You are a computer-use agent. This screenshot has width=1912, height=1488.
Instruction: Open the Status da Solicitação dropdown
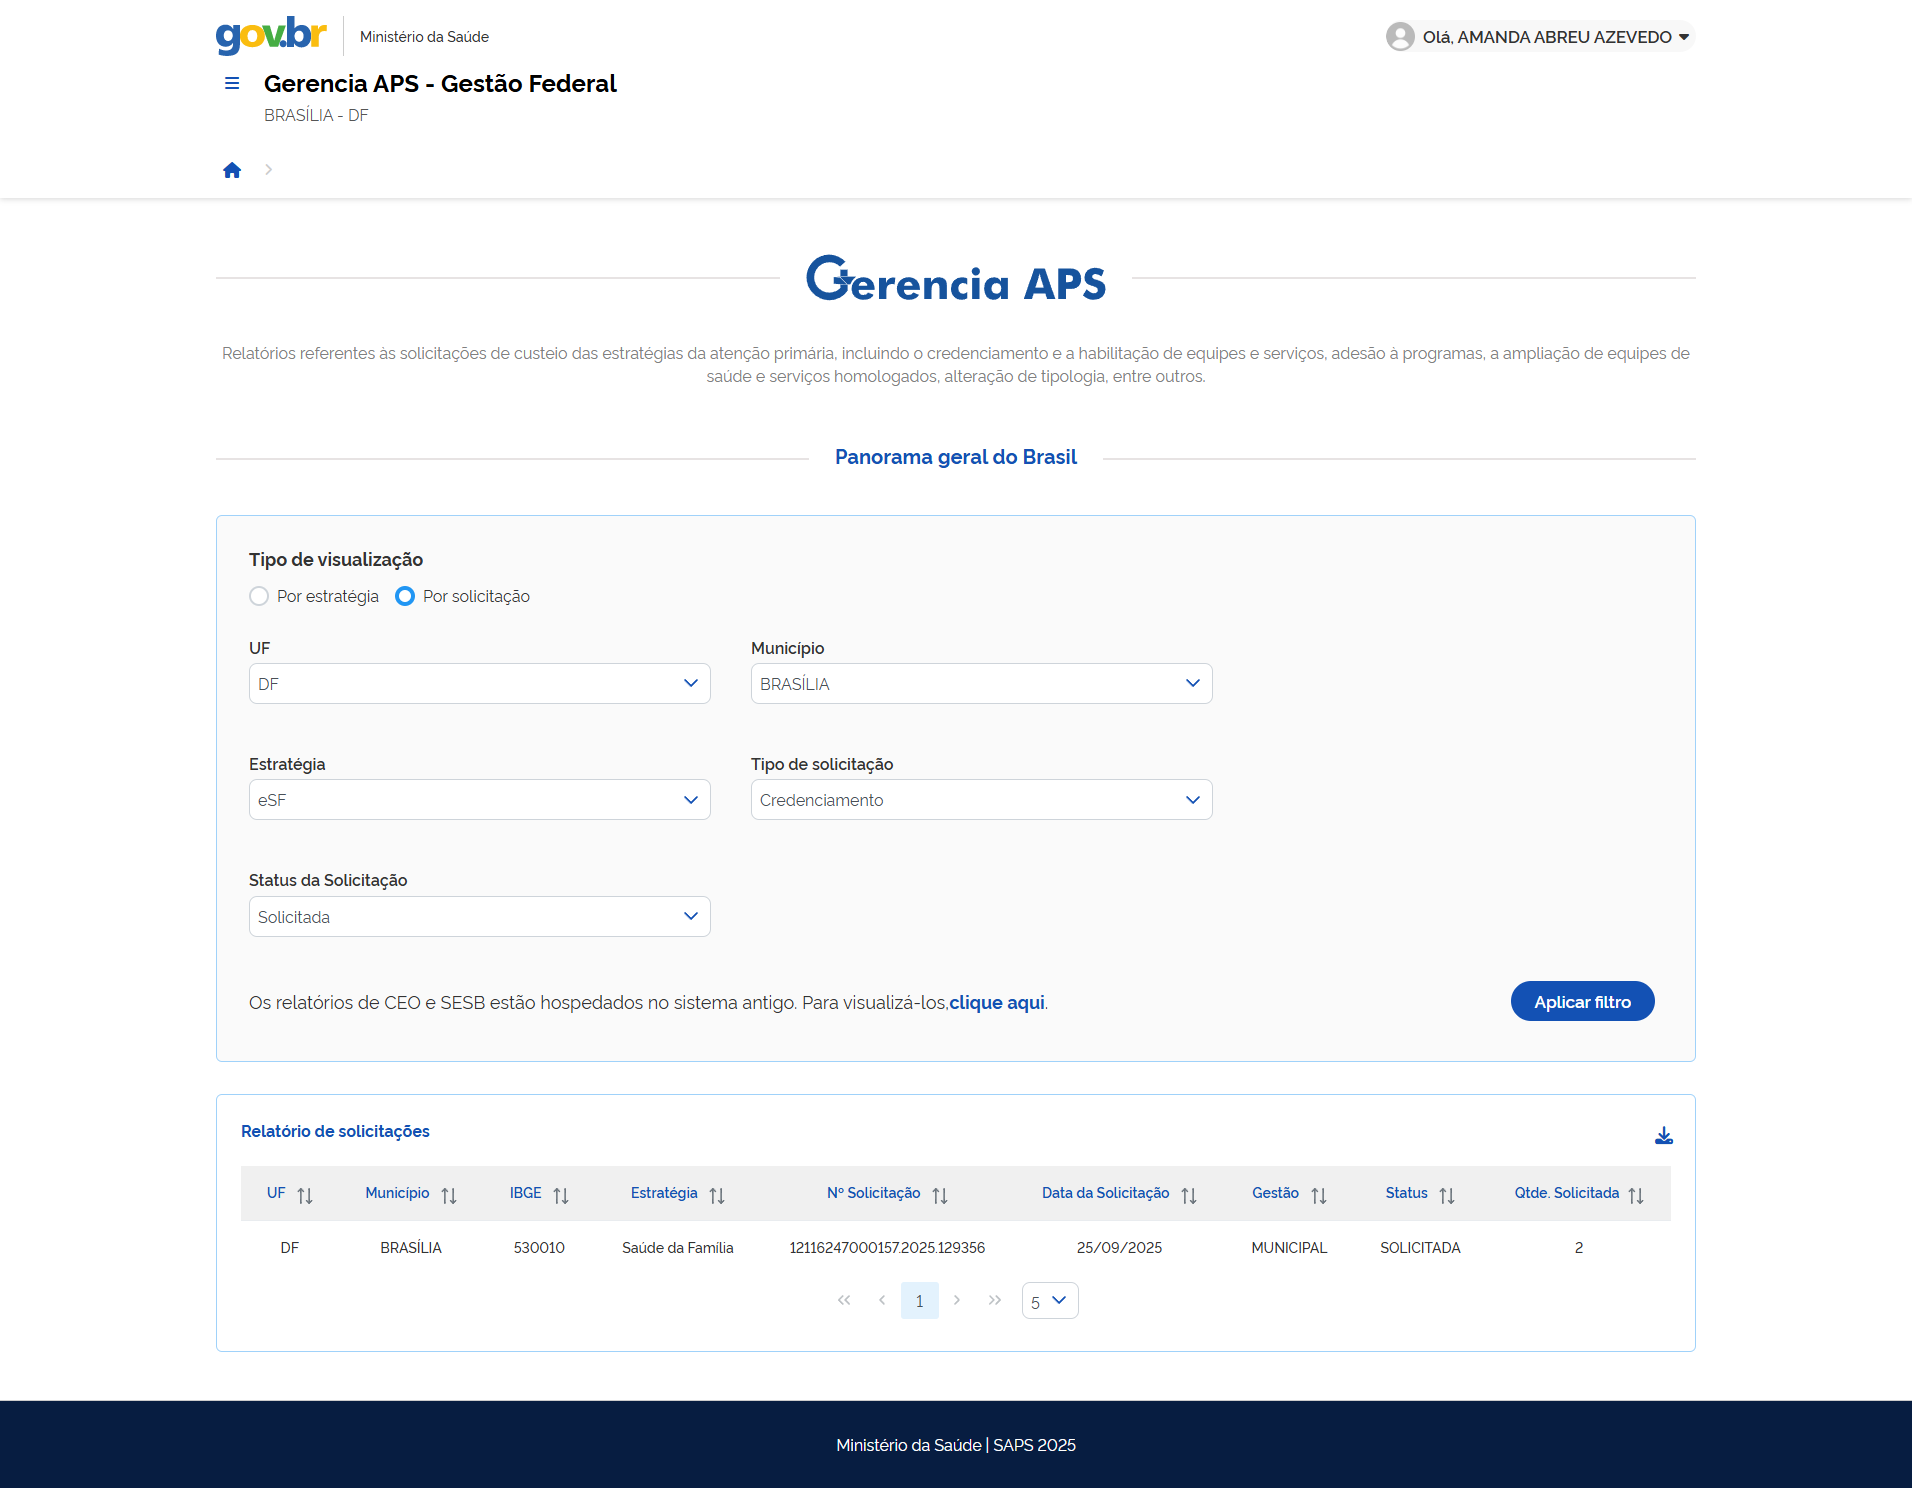(479, 917)
